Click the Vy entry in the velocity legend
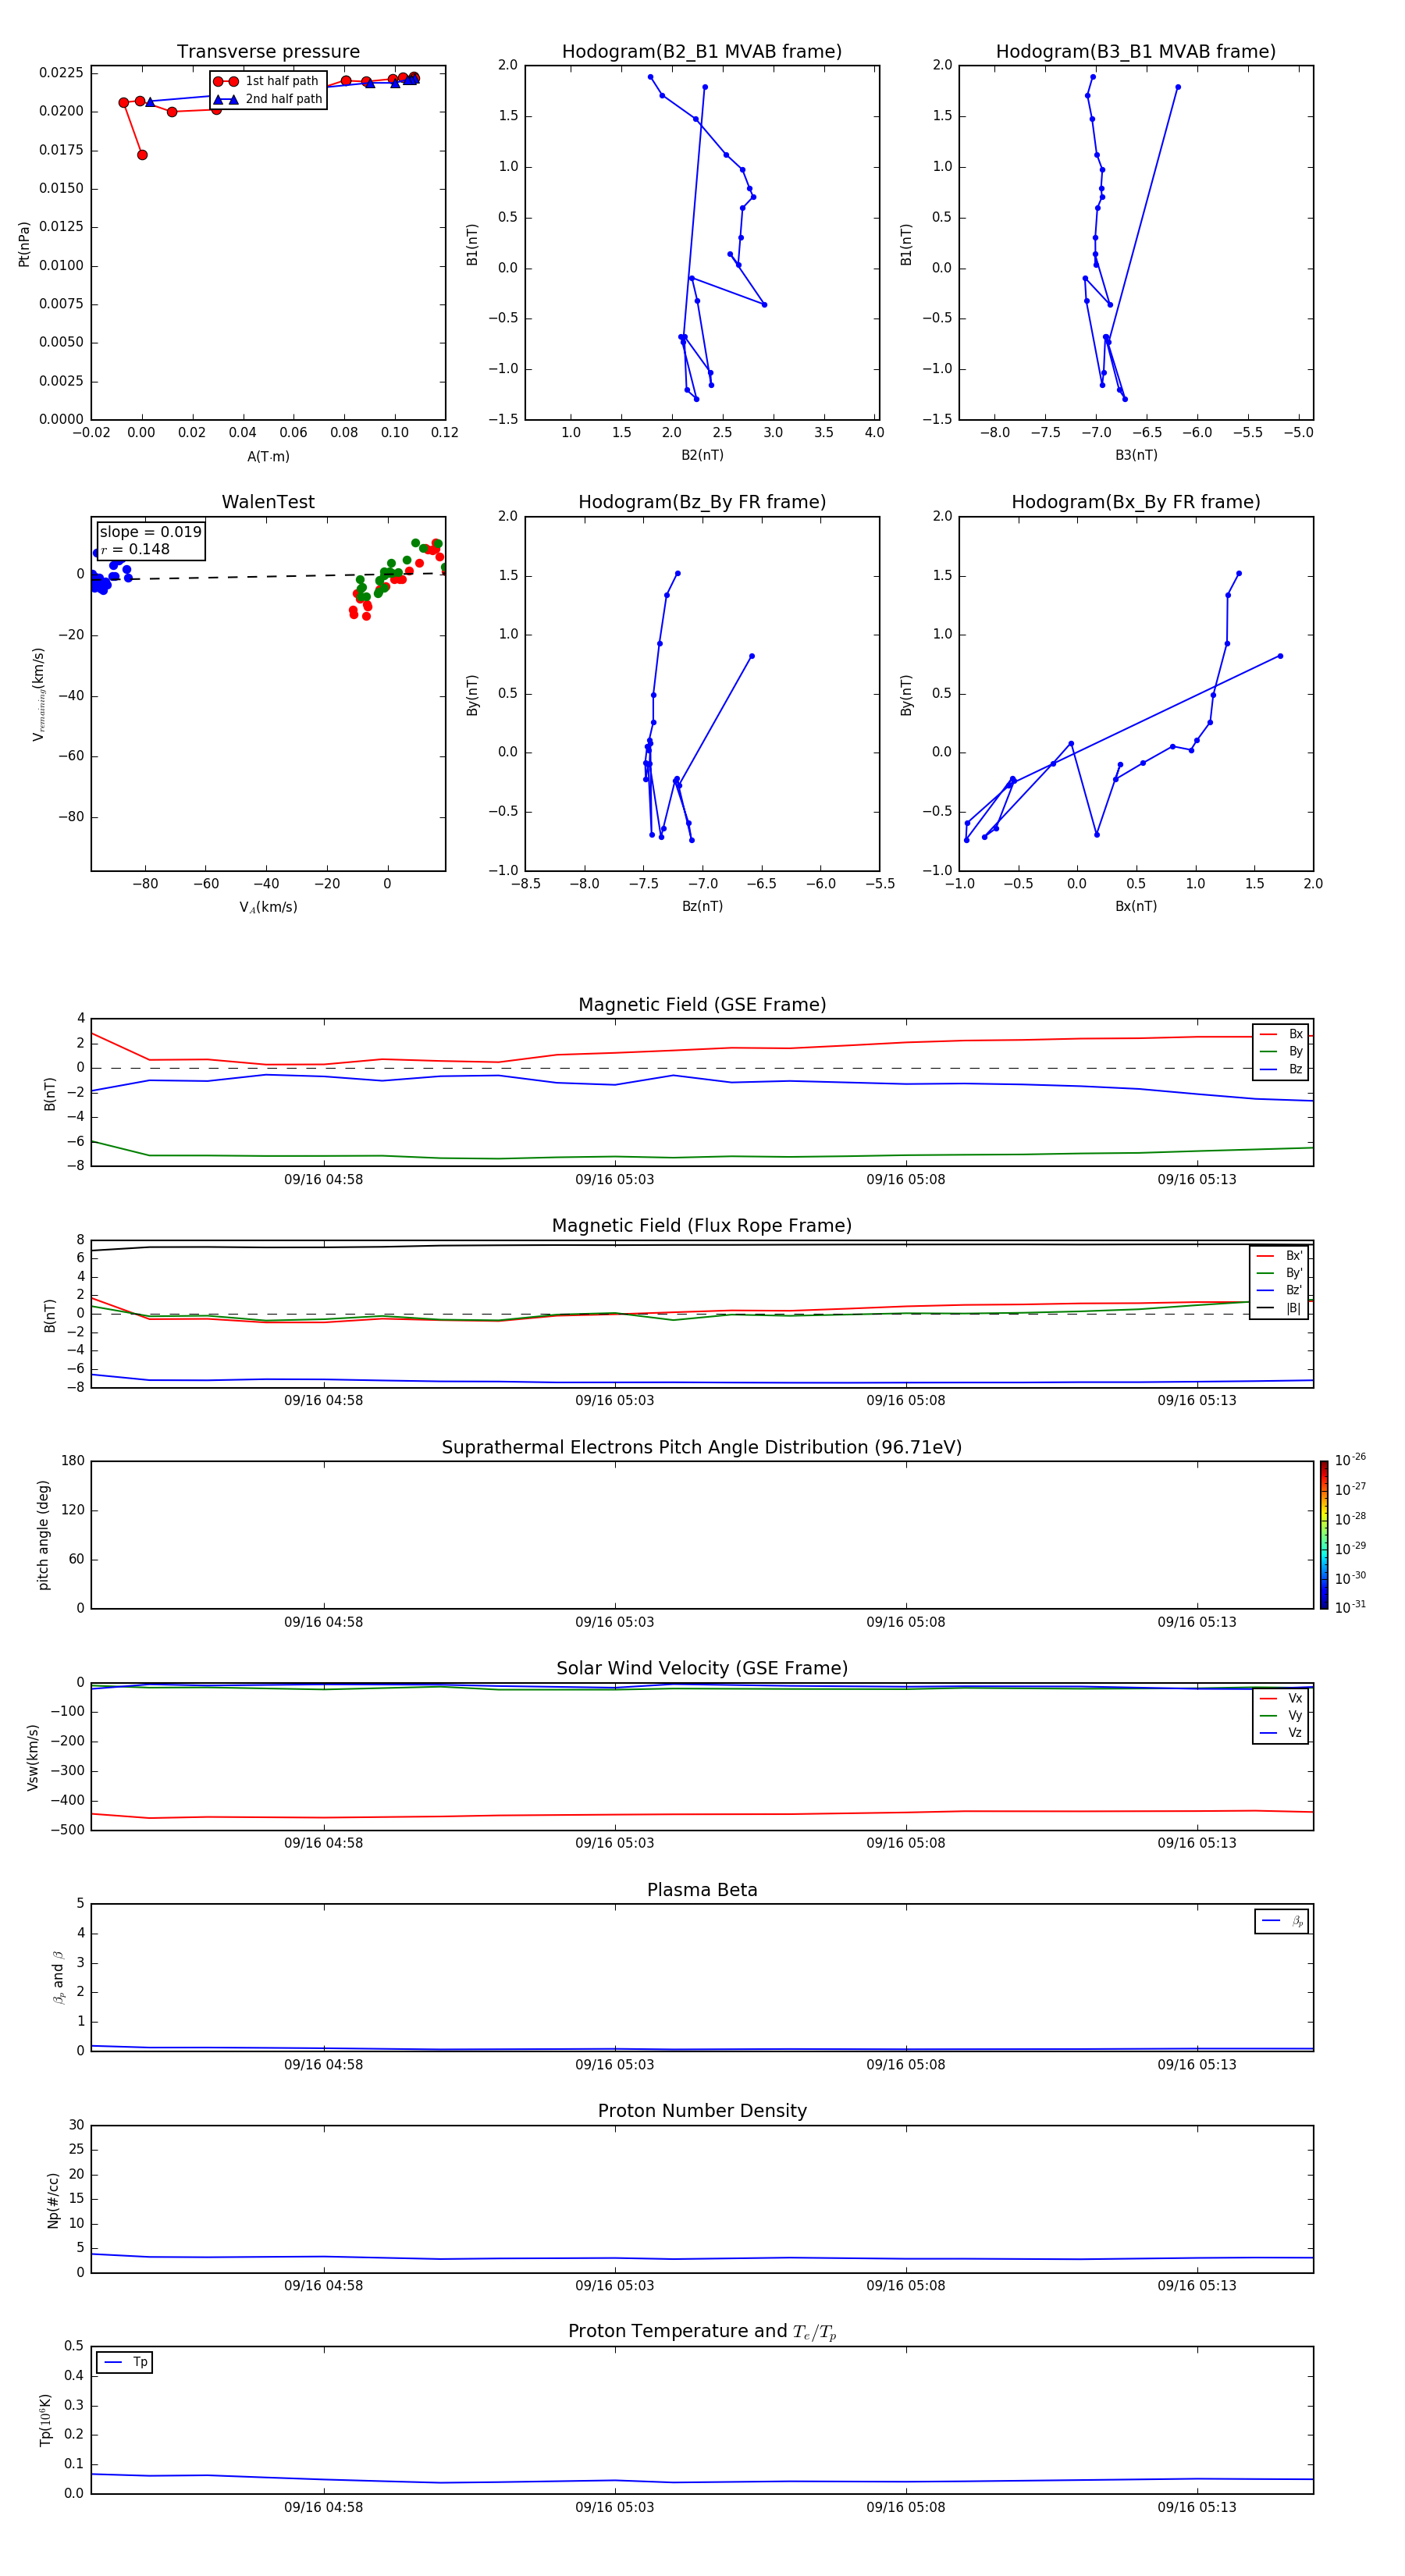 coord(1281,1716)
